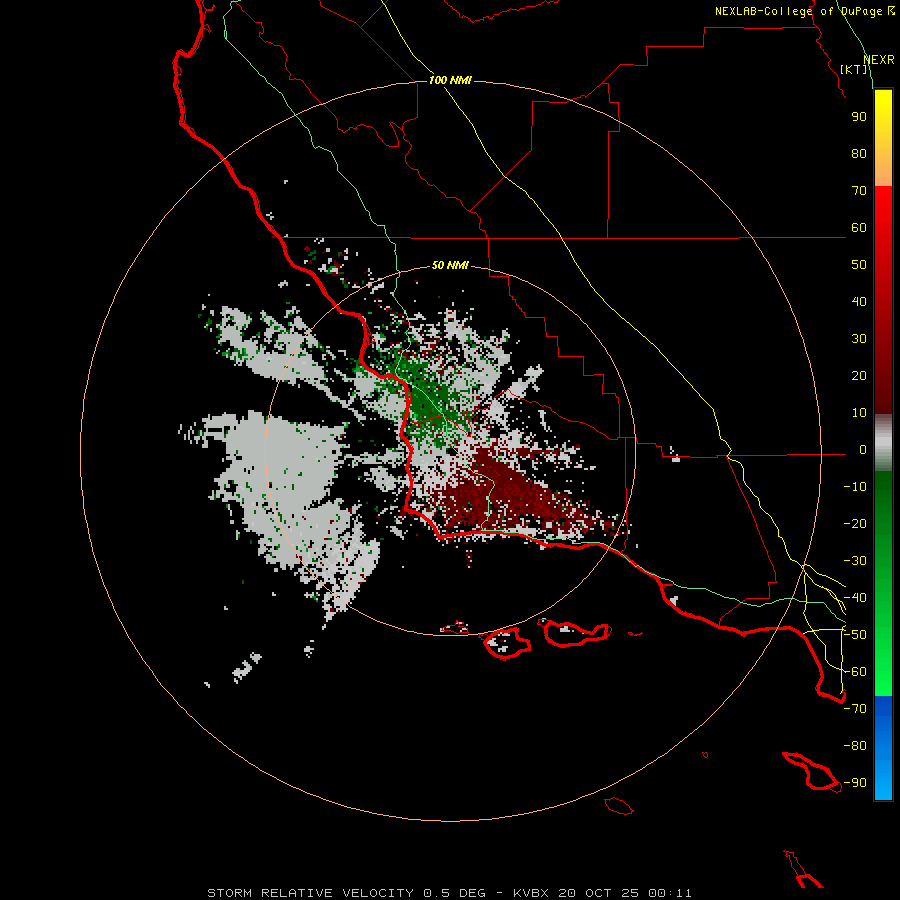
Task: Select the -50 value on velocity scale
Action: (x=855, y=635)
